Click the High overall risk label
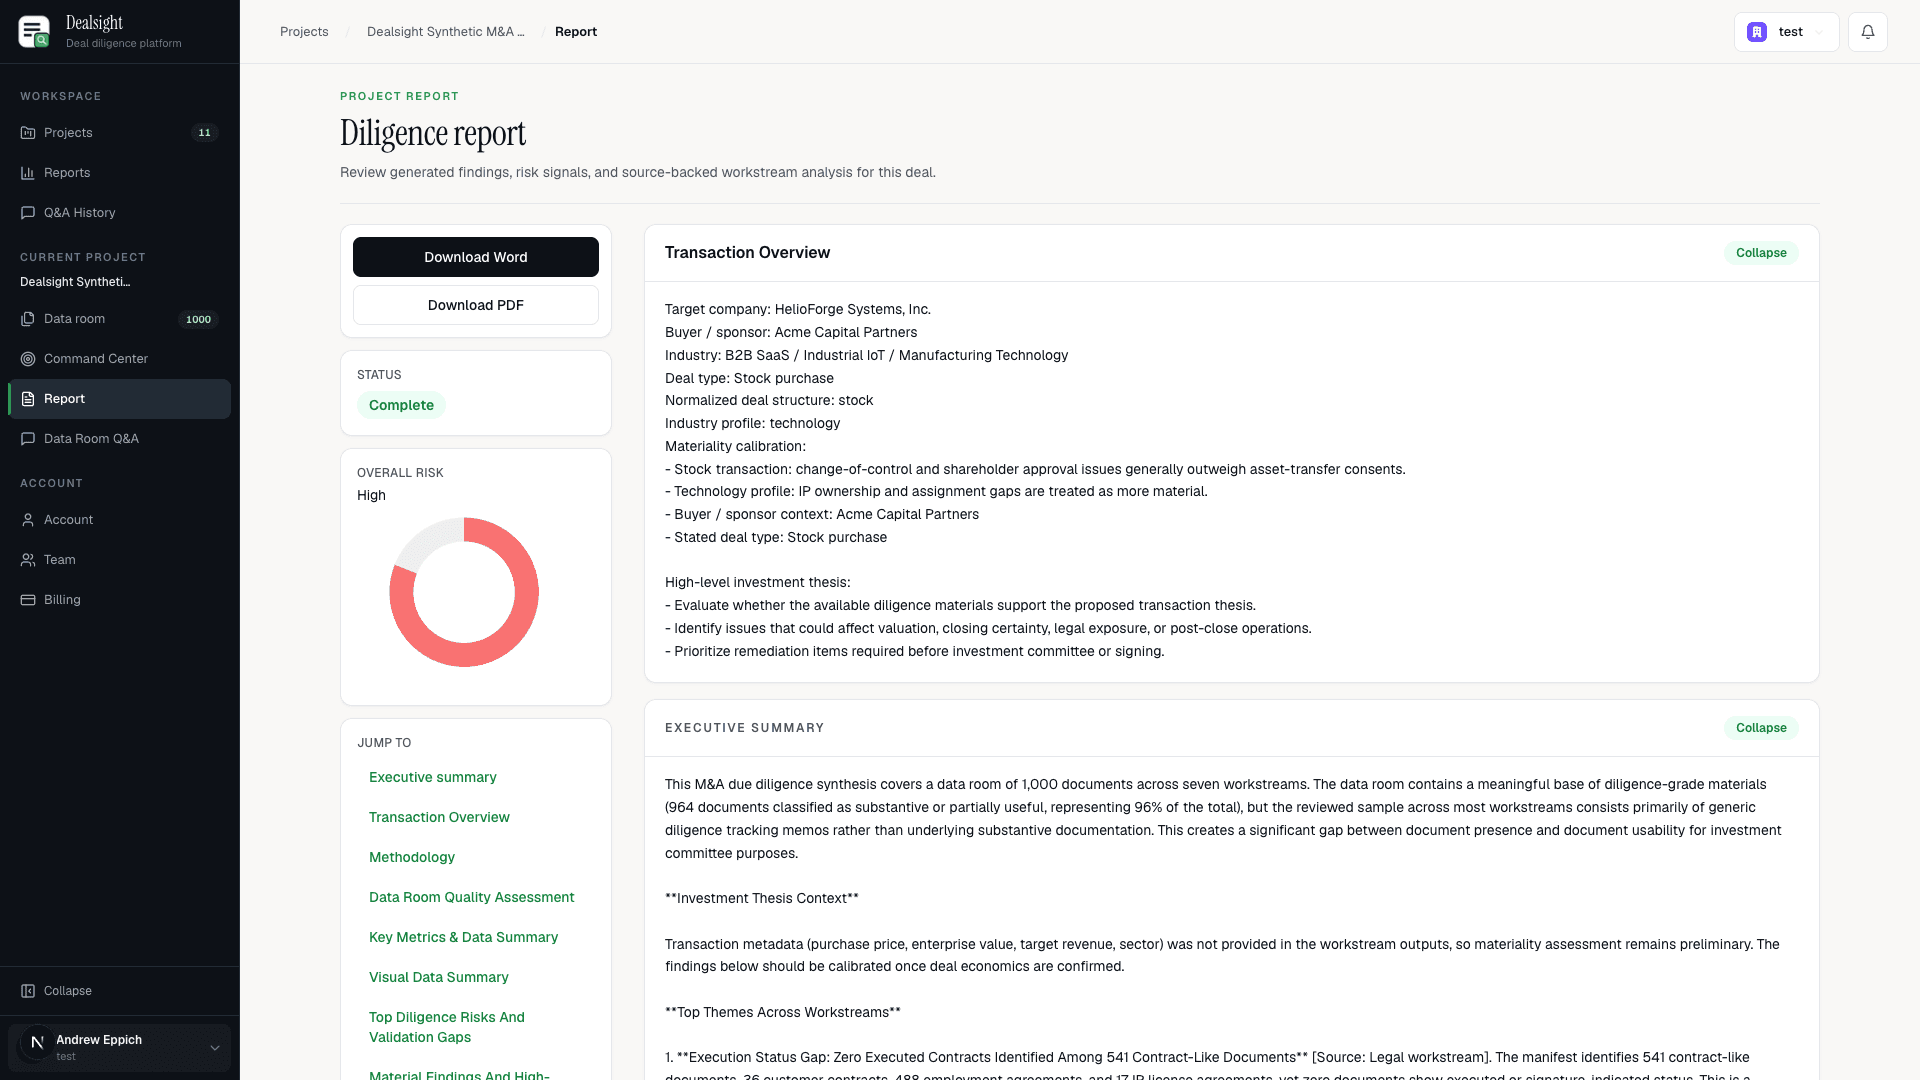The width and height of the screenshot is (1920, 1080). point(371,496)
